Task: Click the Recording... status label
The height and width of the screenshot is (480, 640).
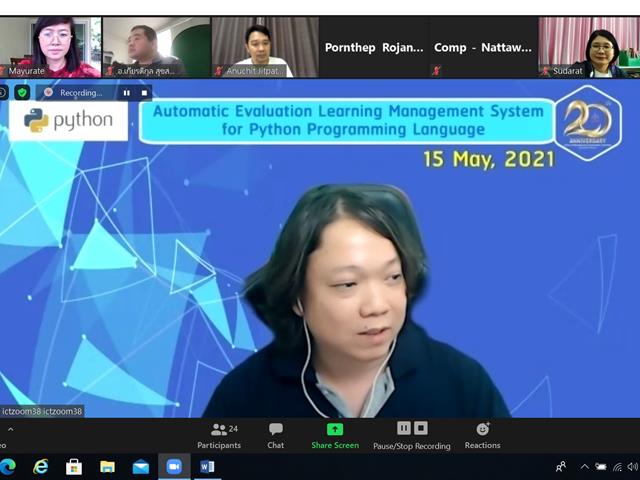Action: click(81, 93)
